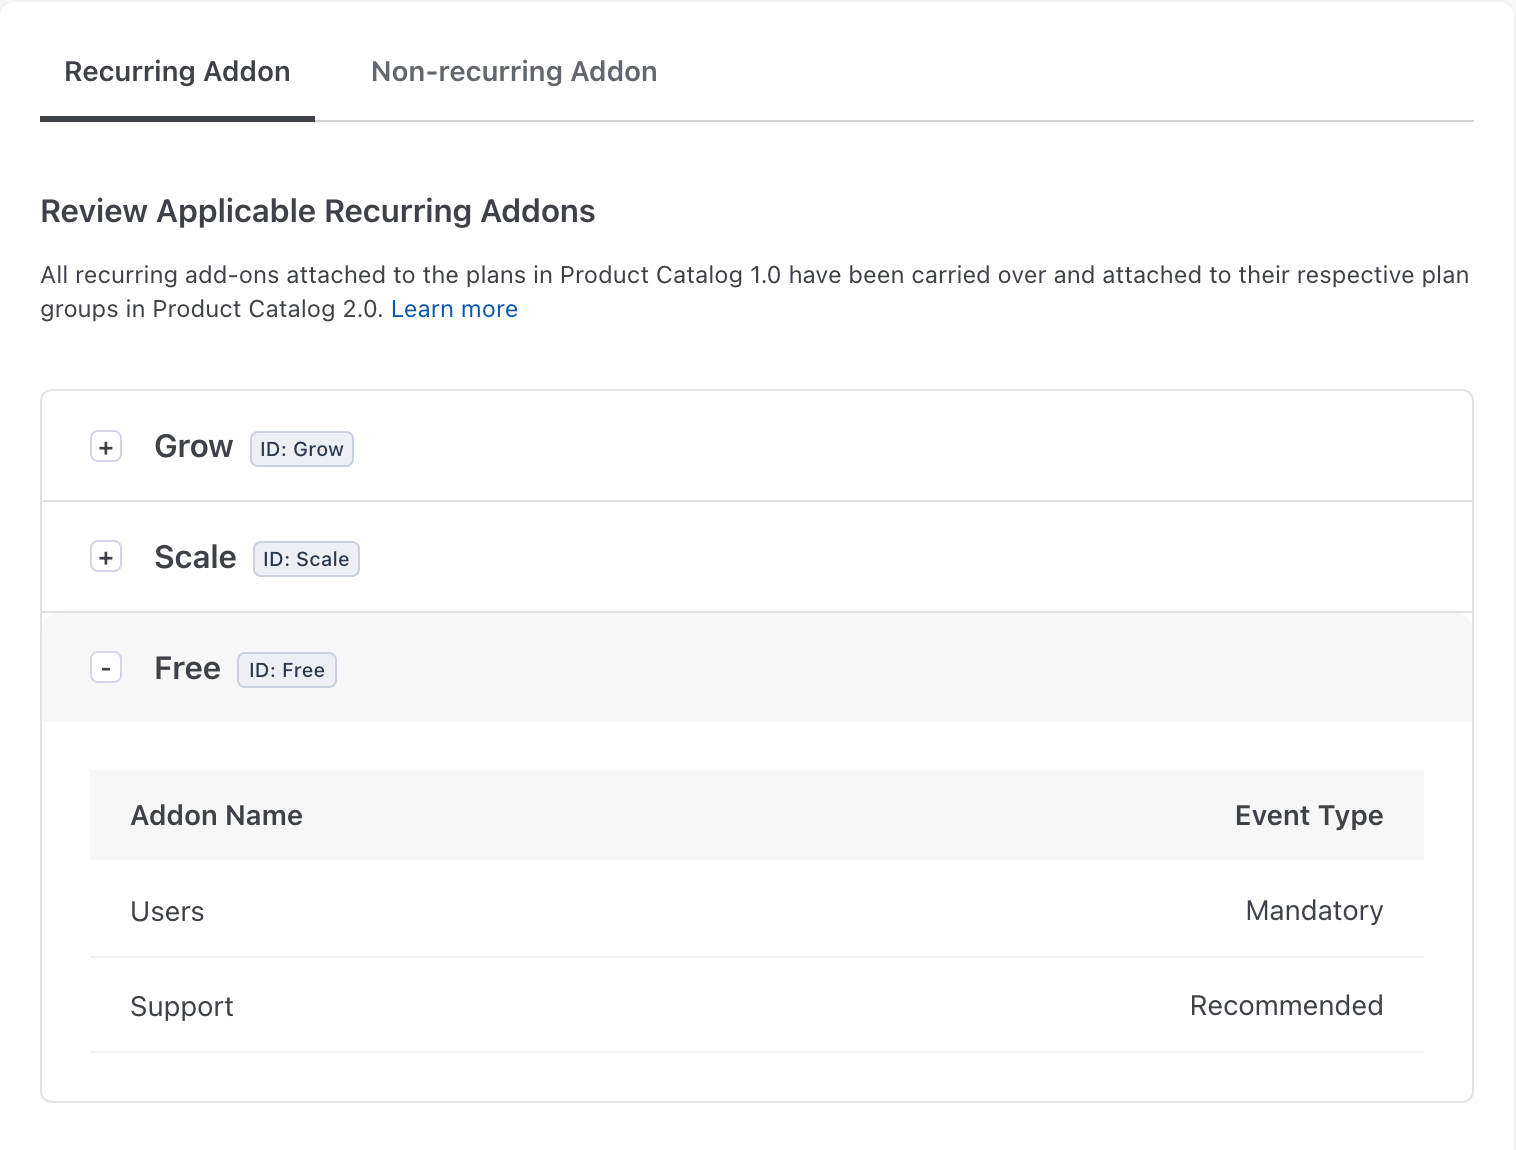Screen dimensions: 1516x1150
Task: Click the Learn more link
Action: 454,309
